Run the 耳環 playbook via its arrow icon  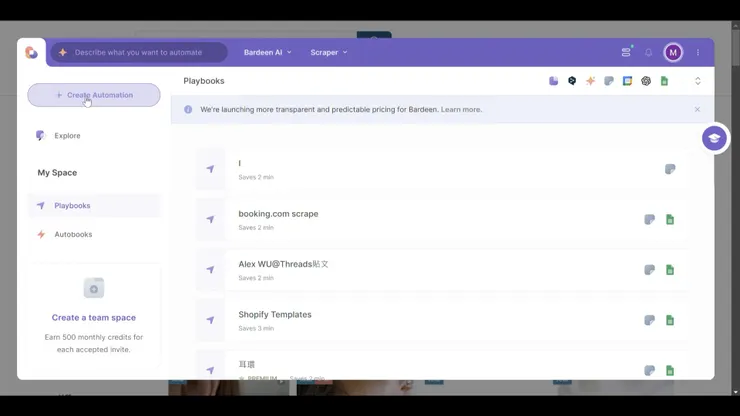210,370
